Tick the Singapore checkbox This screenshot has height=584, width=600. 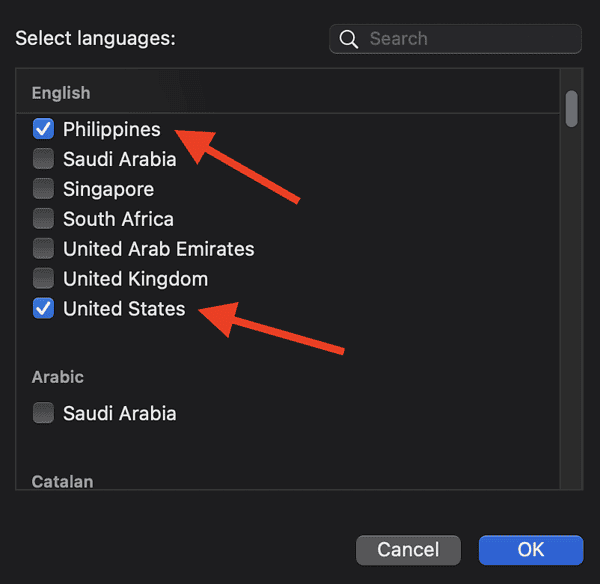tap(43, 189)
